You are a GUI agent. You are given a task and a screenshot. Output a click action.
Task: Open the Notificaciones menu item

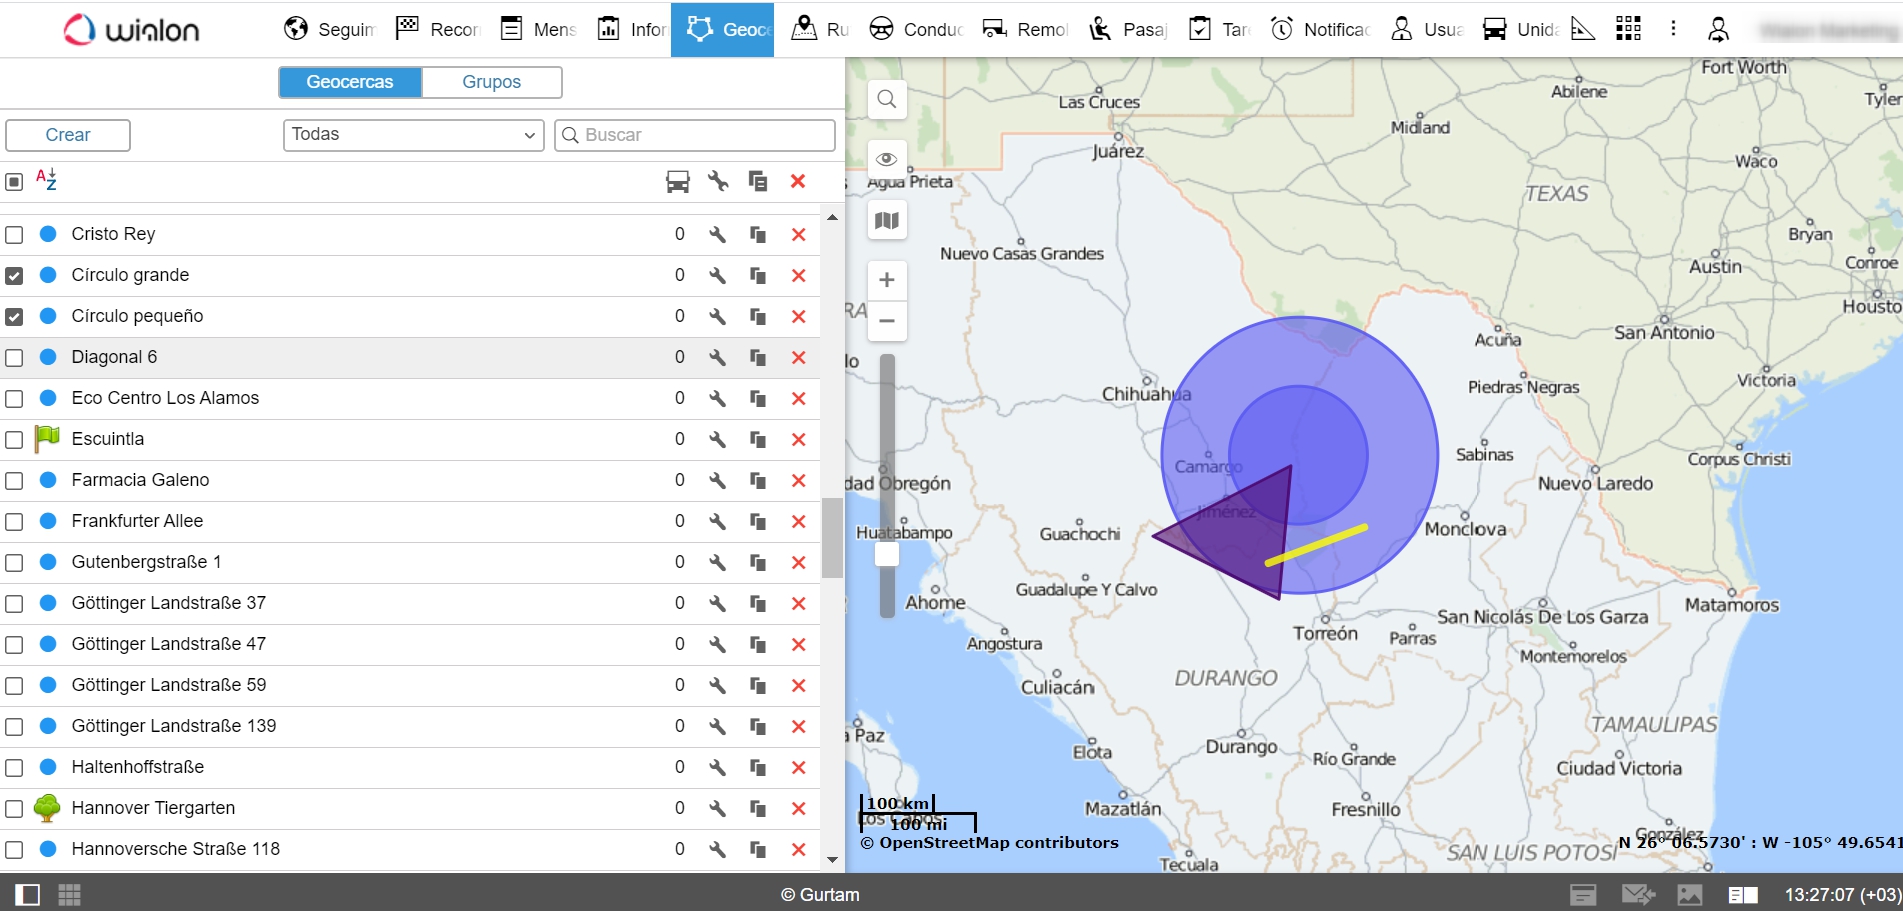point(1320,29)
